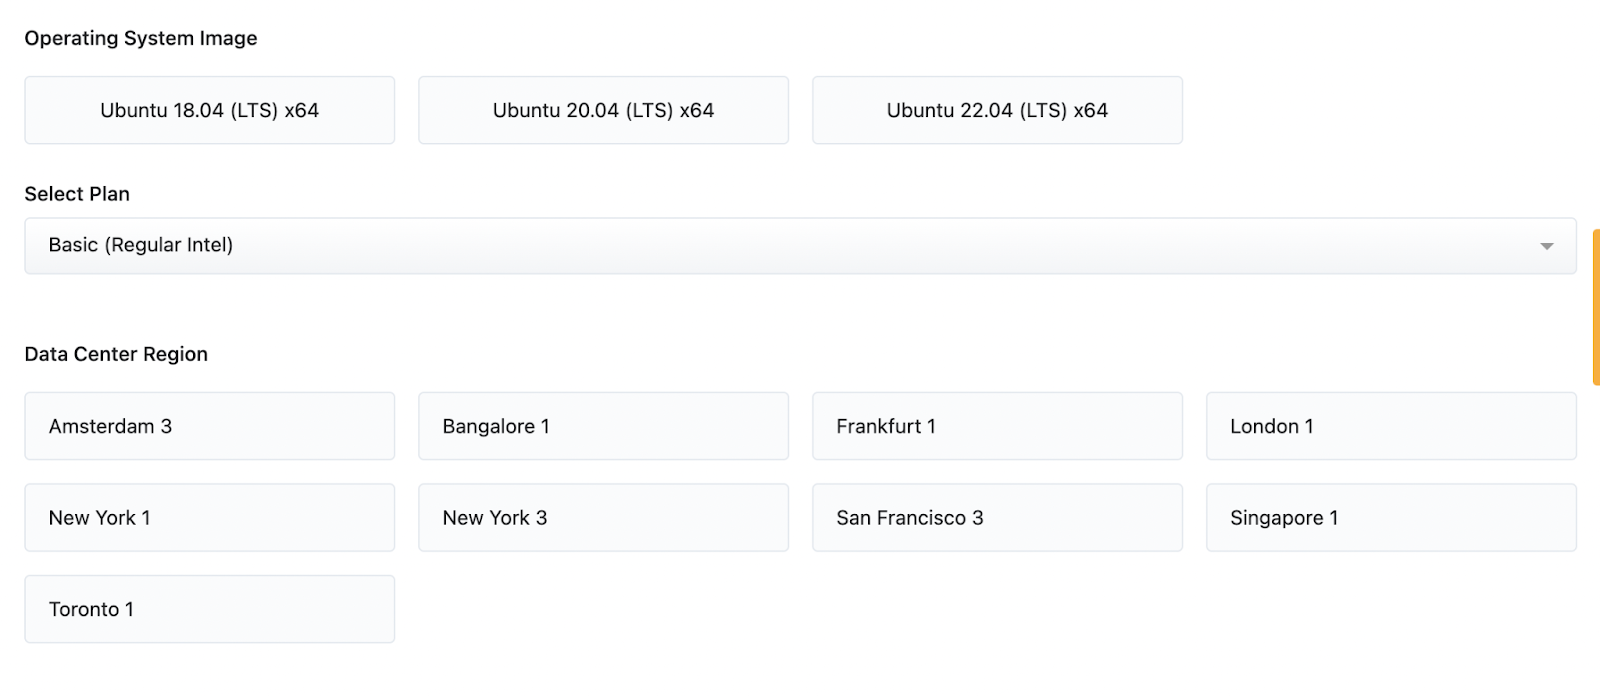Choose New York 3 region
This screenshot has width=1600, height=696.
(x=603, y=518)
